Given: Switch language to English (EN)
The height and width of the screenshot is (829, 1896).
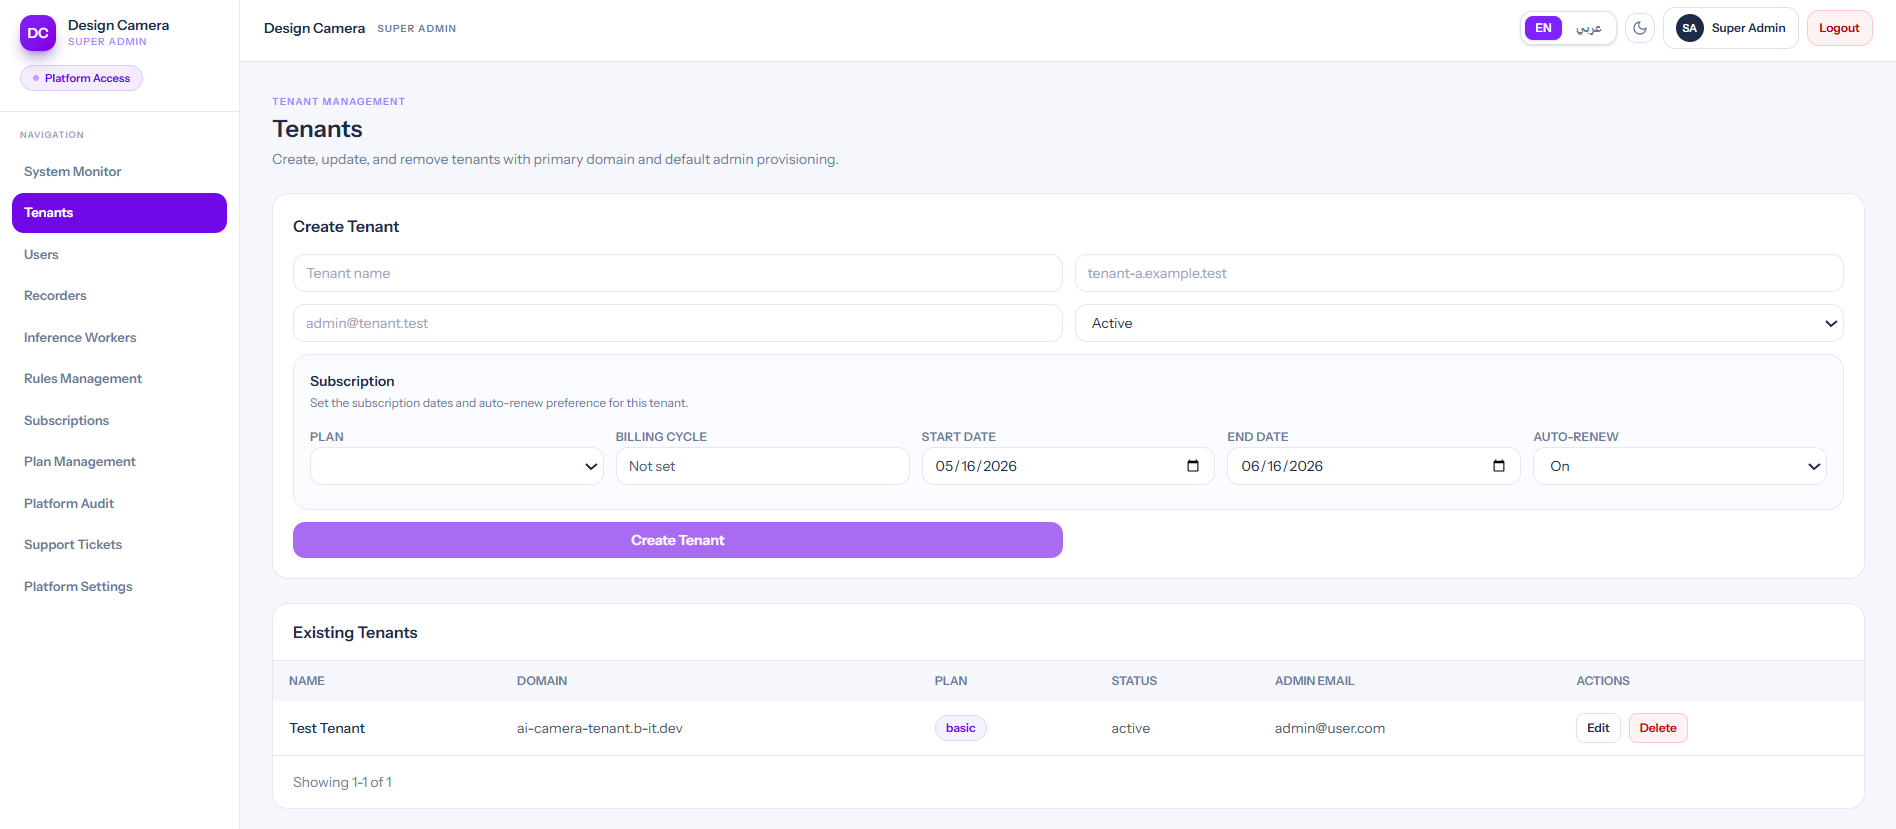Looking at the screenshot, I should pyautogui.click(x=1543, y=28).
